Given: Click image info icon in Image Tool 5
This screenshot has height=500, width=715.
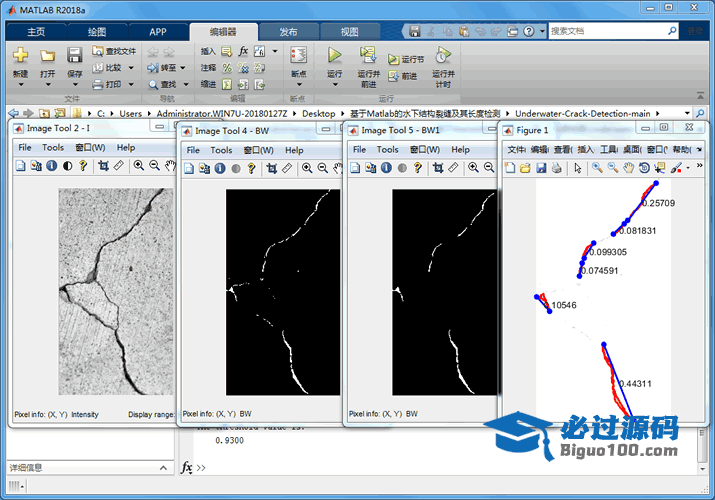Looking at the screenshot, I should click(386, 168).
